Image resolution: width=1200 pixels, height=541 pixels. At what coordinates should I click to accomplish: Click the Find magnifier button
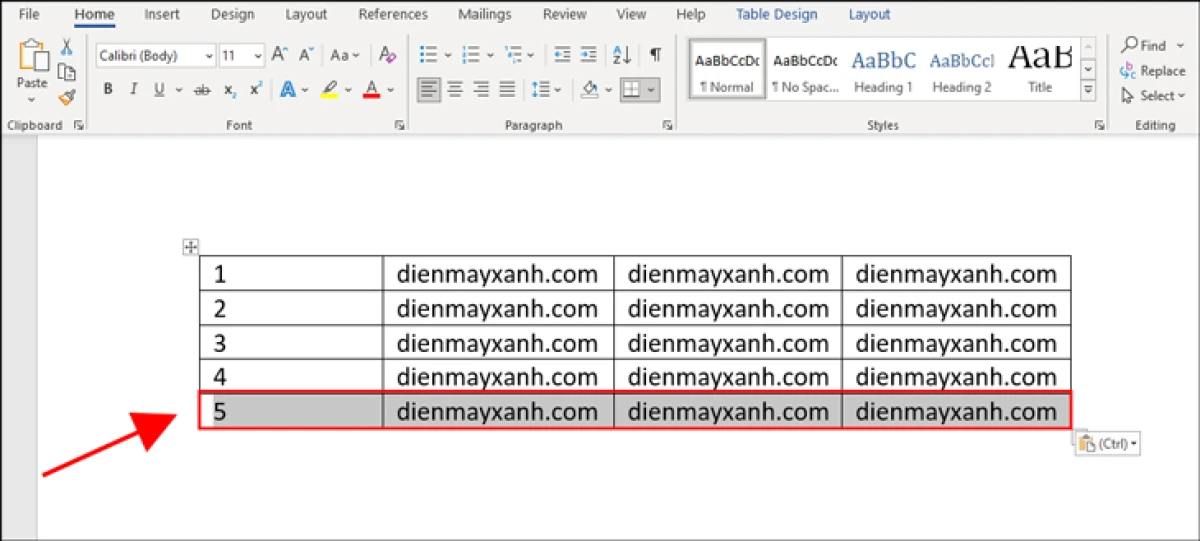(x=1144, y=45)
